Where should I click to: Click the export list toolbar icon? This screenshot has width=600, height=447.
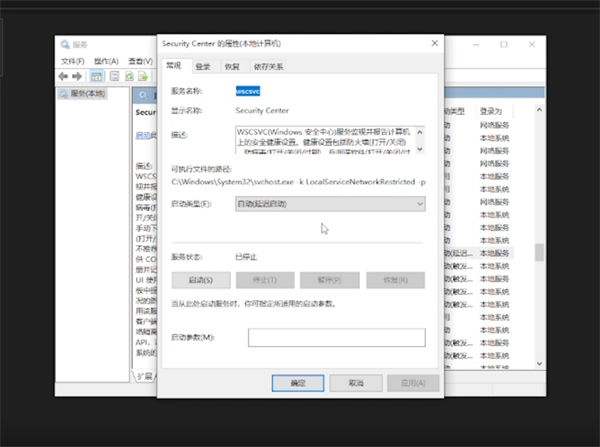point(143,76)
